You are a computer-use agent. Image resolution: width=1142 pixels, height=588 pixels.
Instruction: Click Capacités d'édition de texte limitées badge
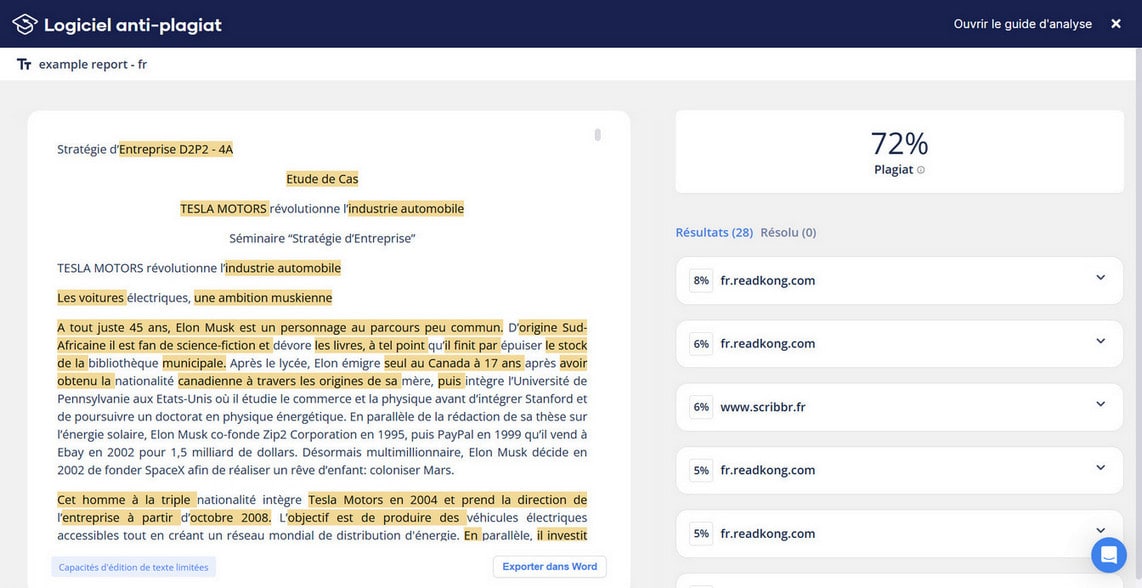(133, 568)
